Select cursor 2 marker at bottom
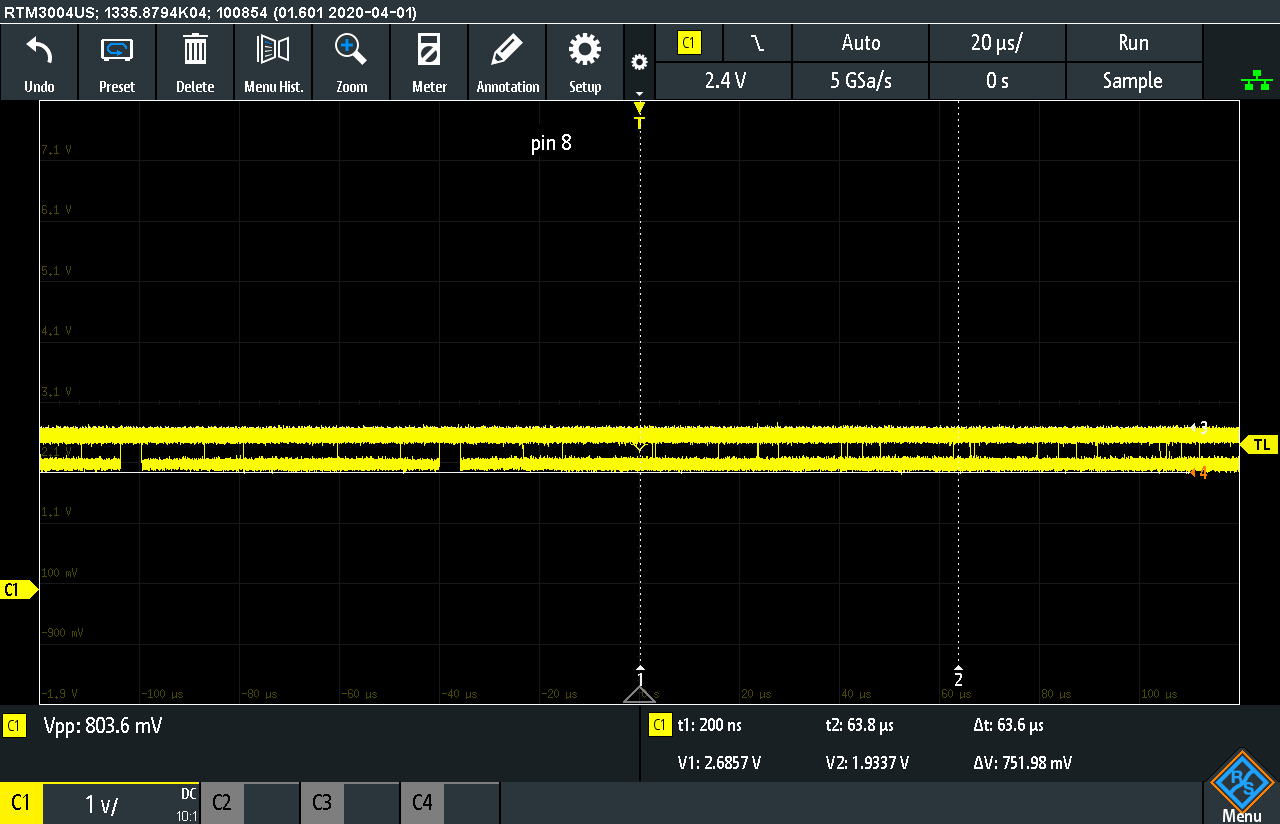This screenshot has width=1280, height=824. (x=958, y=677)
